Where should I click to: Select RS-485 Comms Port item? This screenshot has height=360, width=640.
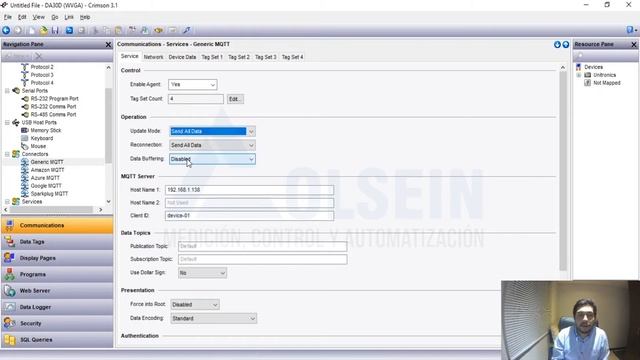point(53,115)
